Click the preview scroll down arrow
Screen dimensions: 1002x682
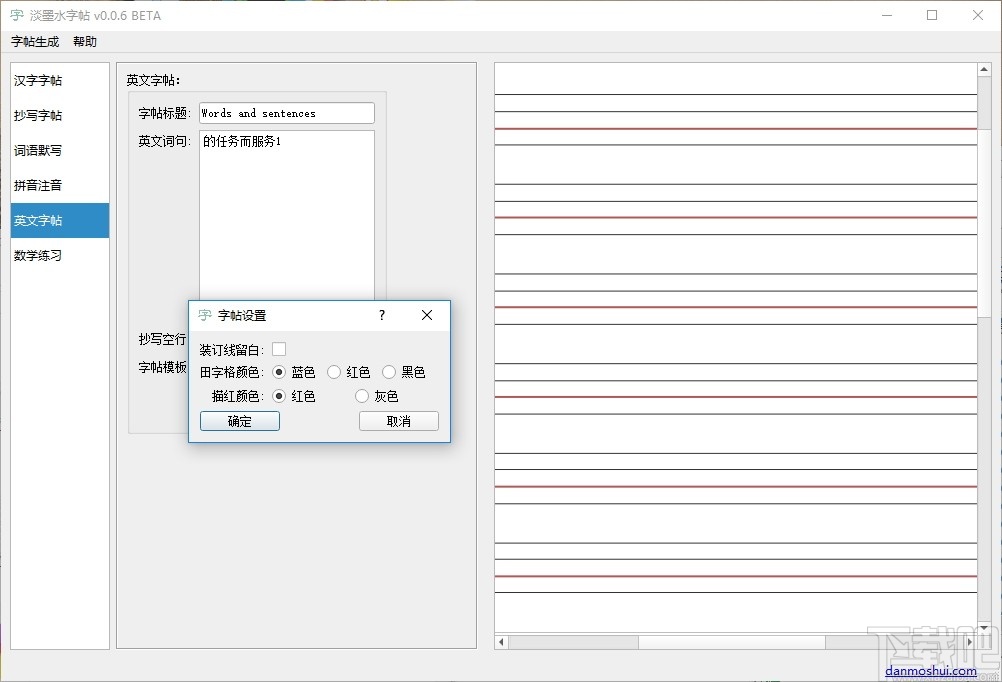pyautogui.click(x=984, y=628)
